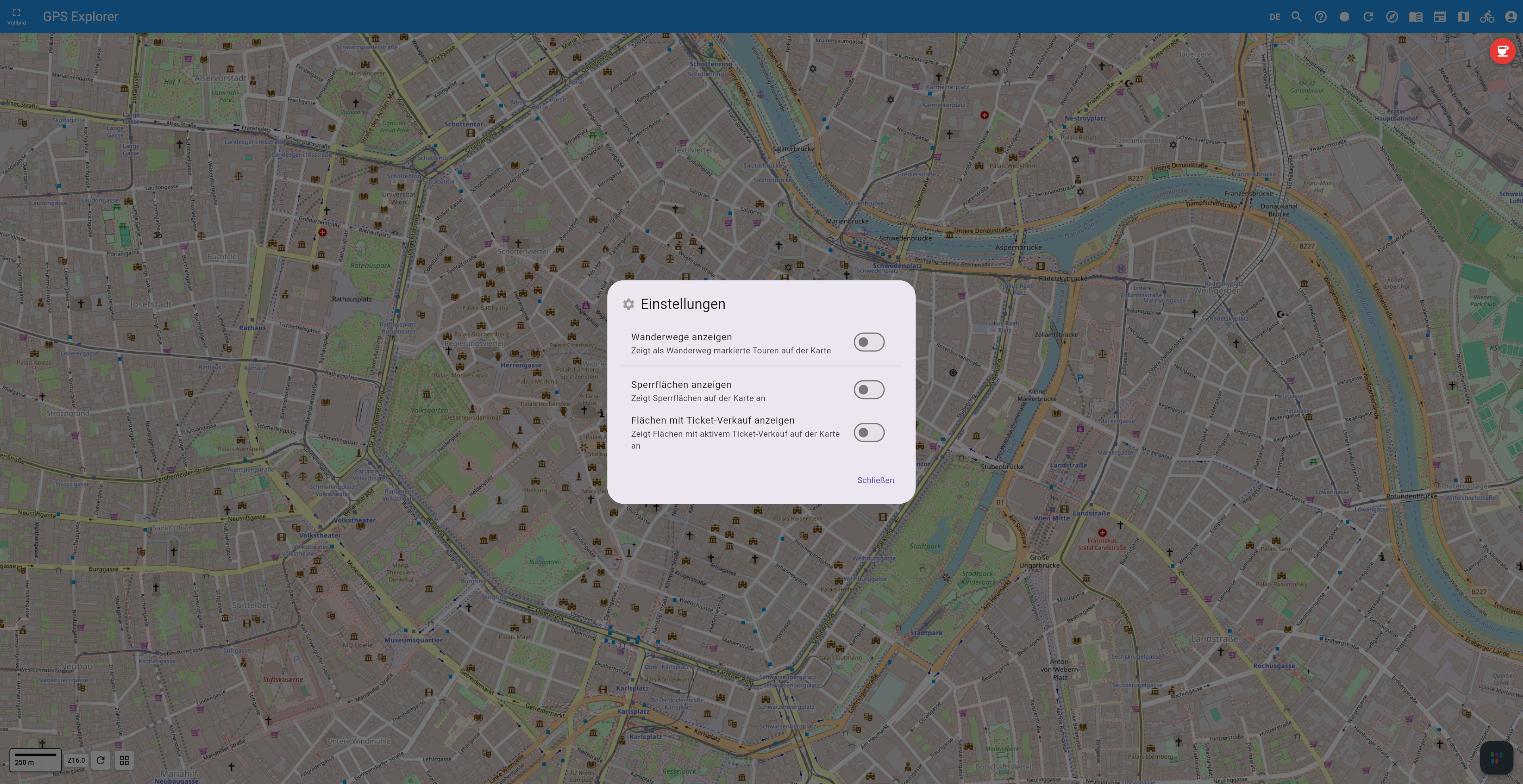The width and height of the screenshot is (1523, 784).
Task: Switch language via the DE button
Action: coord(1275,17)
